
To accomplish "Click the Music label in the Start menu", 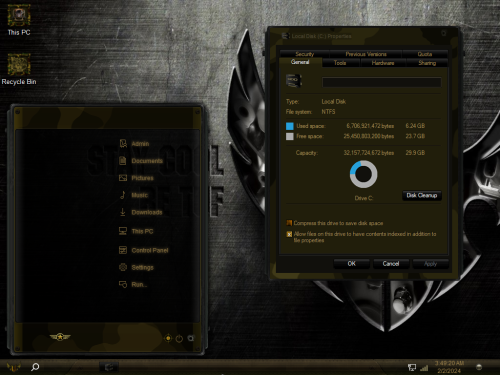I will point(139,195).
